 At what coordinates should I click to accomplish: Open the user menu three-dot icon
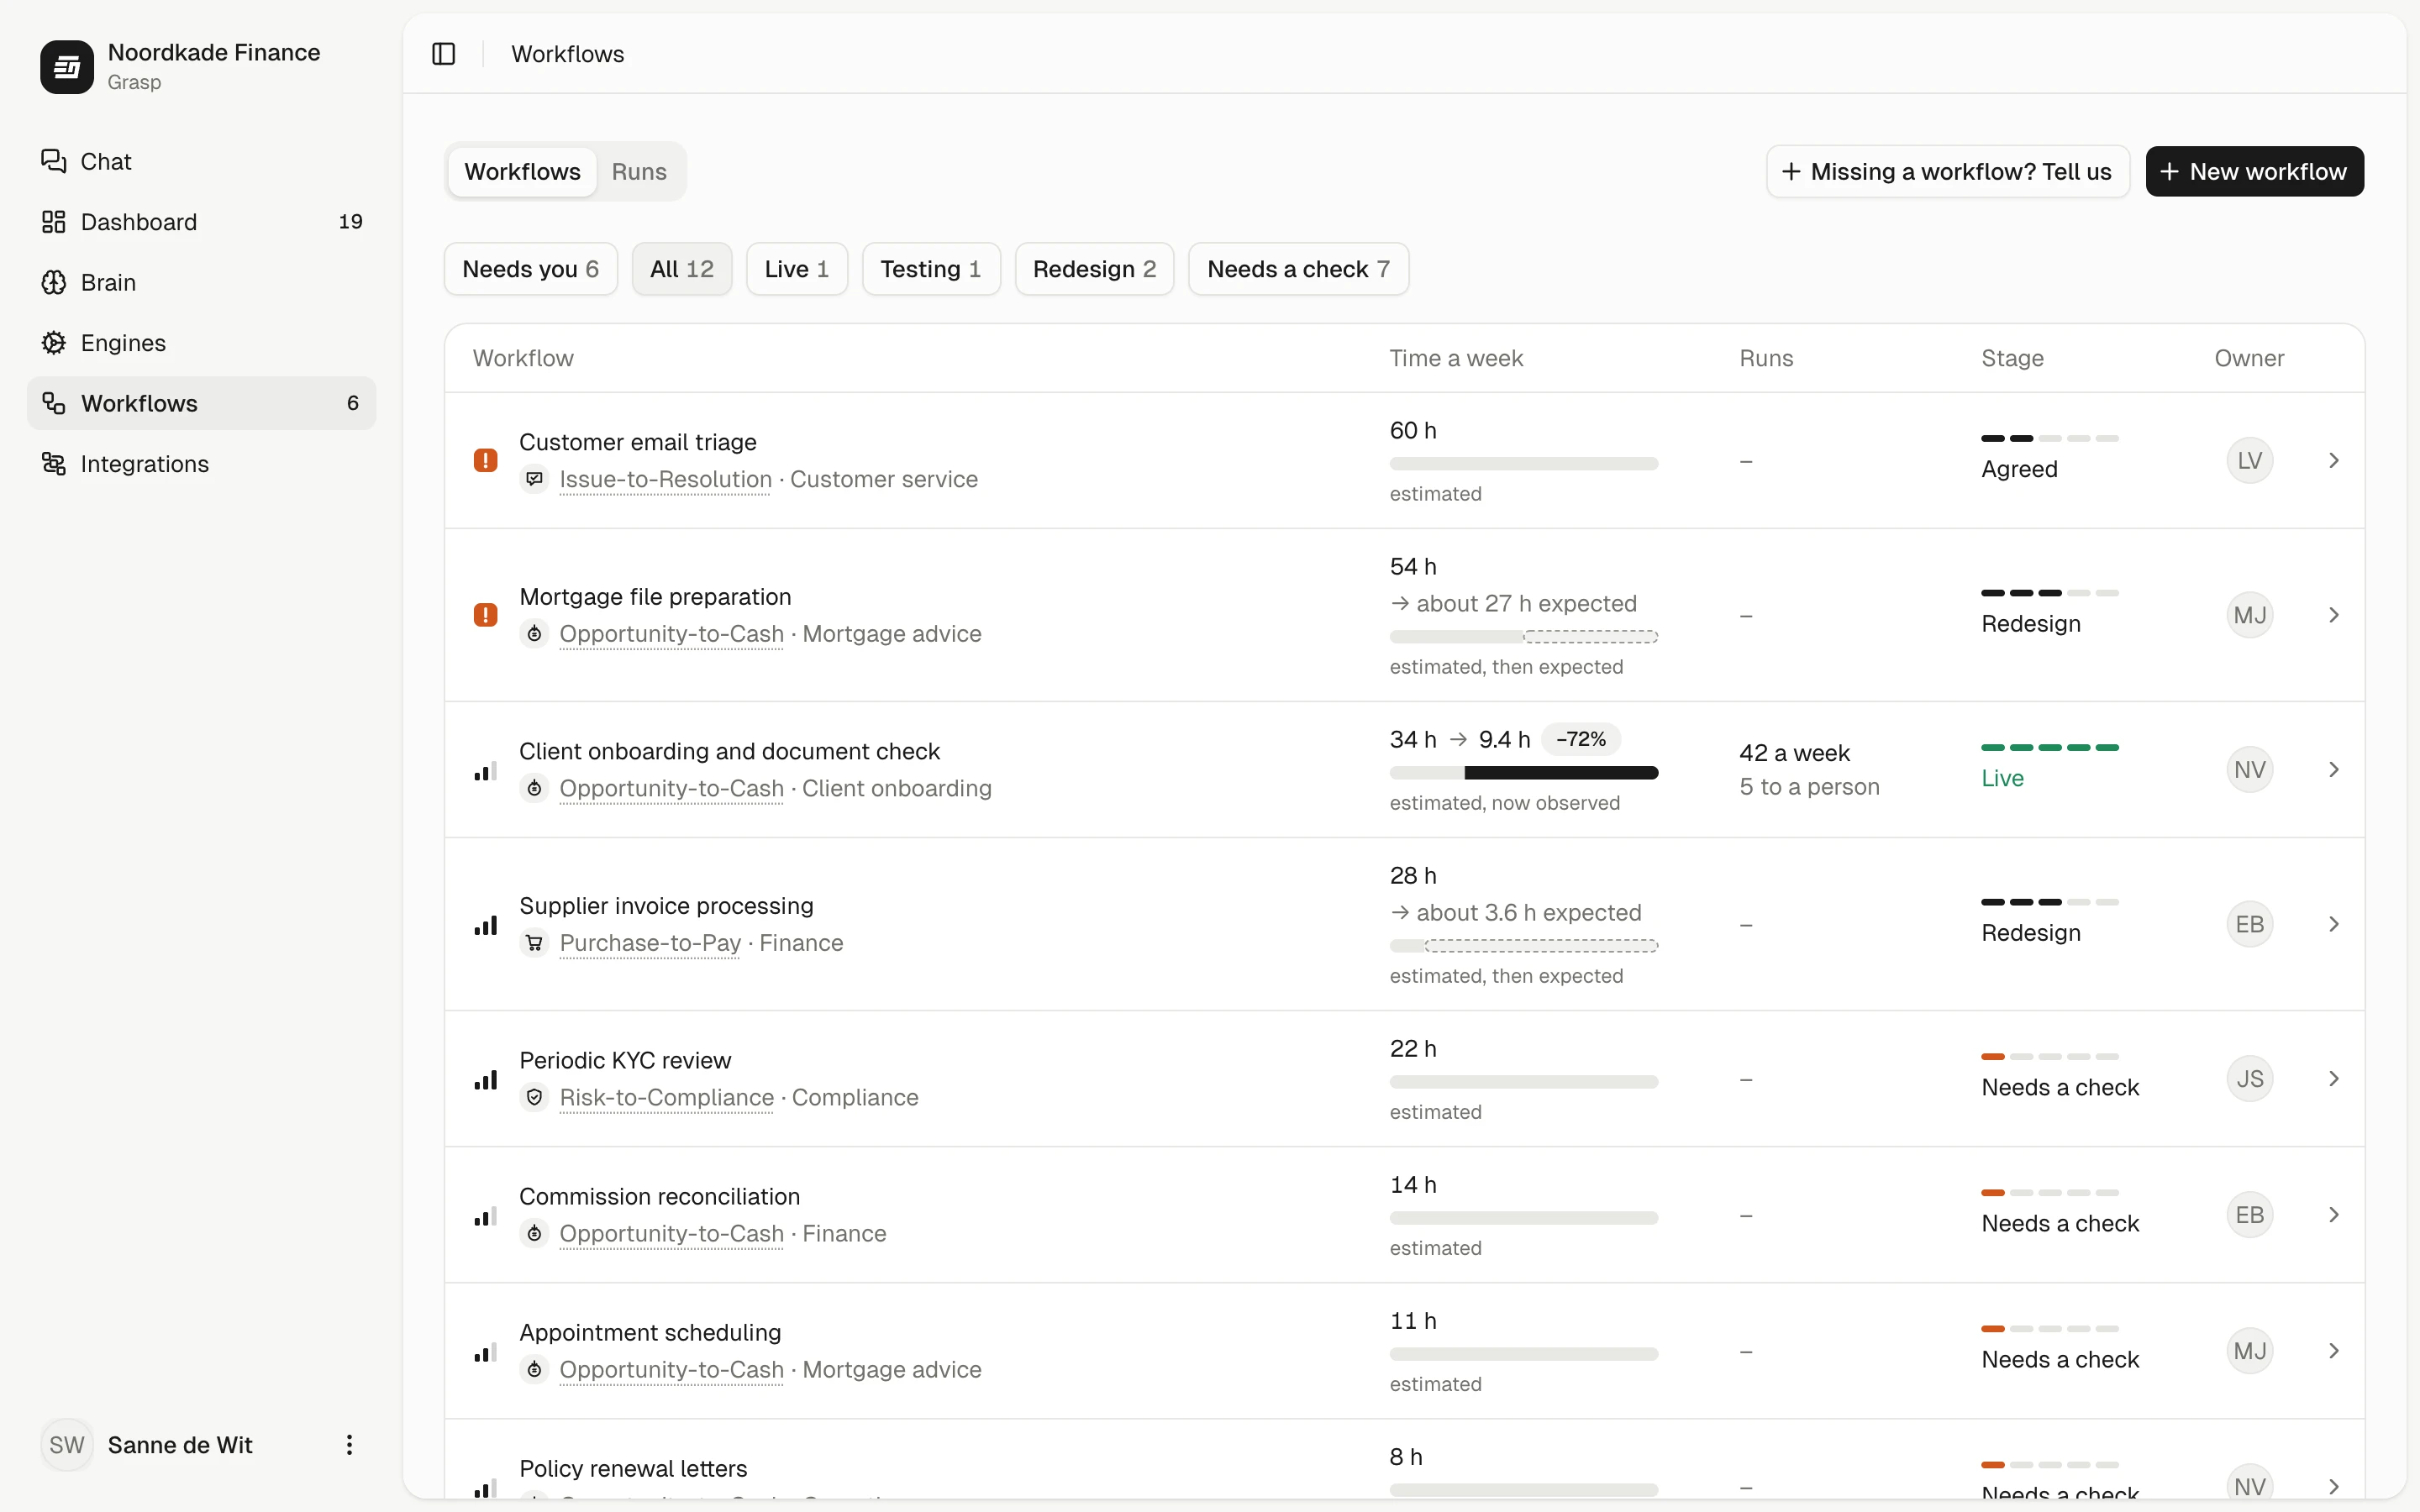pyautogui.click(x=349, y=1445)
